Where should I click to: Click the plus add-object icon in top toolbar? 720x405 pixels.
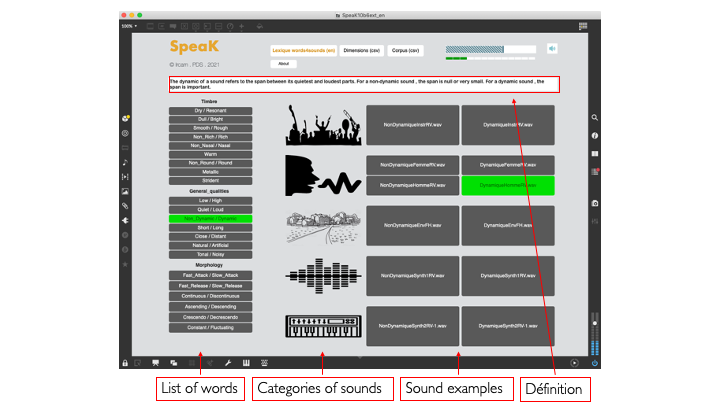pyautogui.click(x=242, y=26)
